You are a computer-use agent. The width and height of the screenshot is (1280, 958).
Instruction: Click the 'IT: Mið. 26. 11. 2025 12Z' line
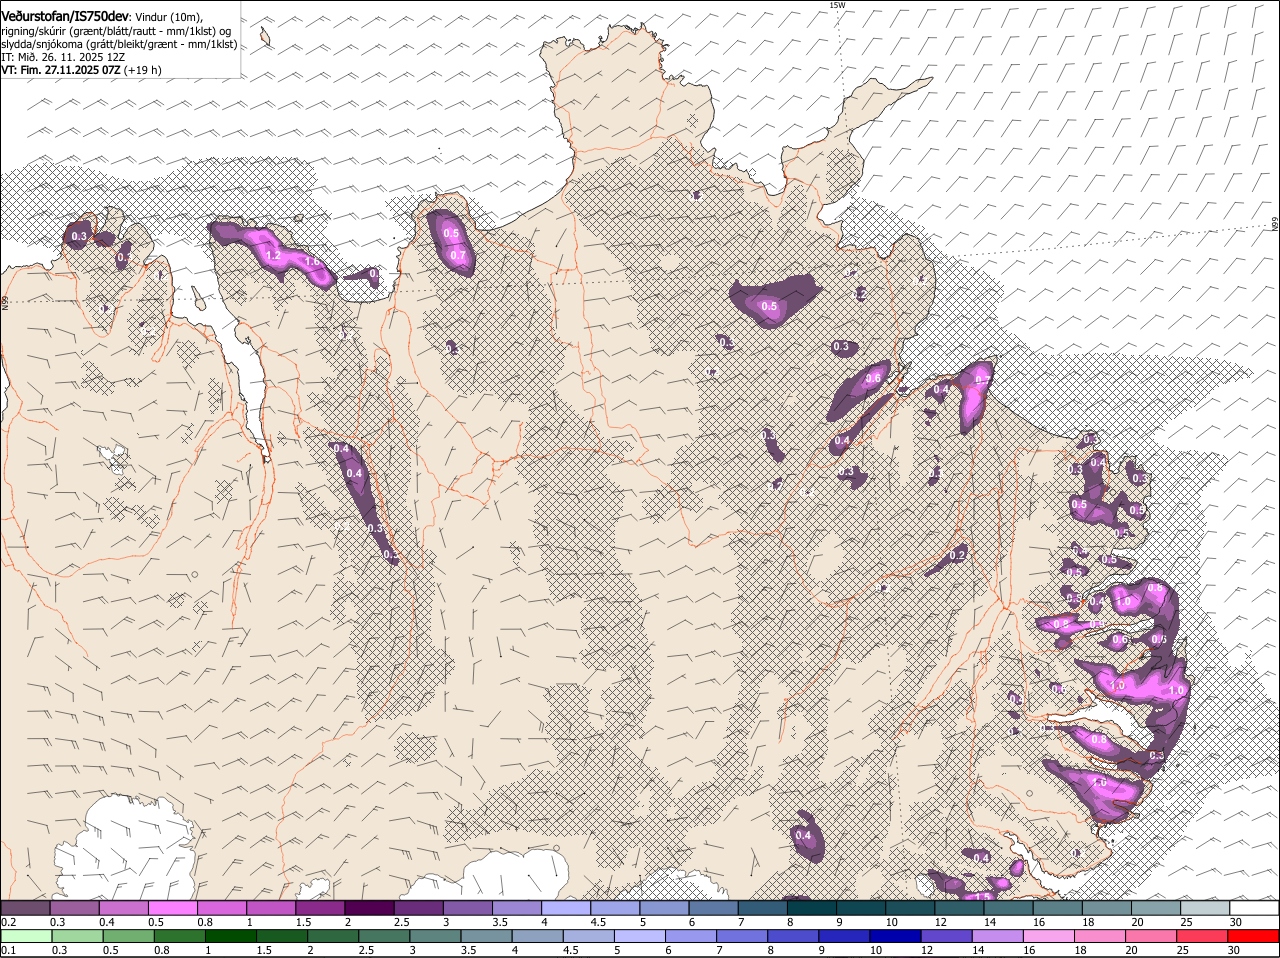[x=63, y=57]
